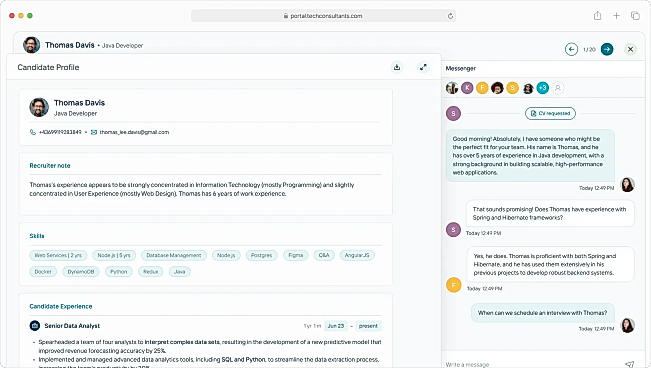Click the email icon beside the address
The image size is (651, 368).
pos(94,132)
